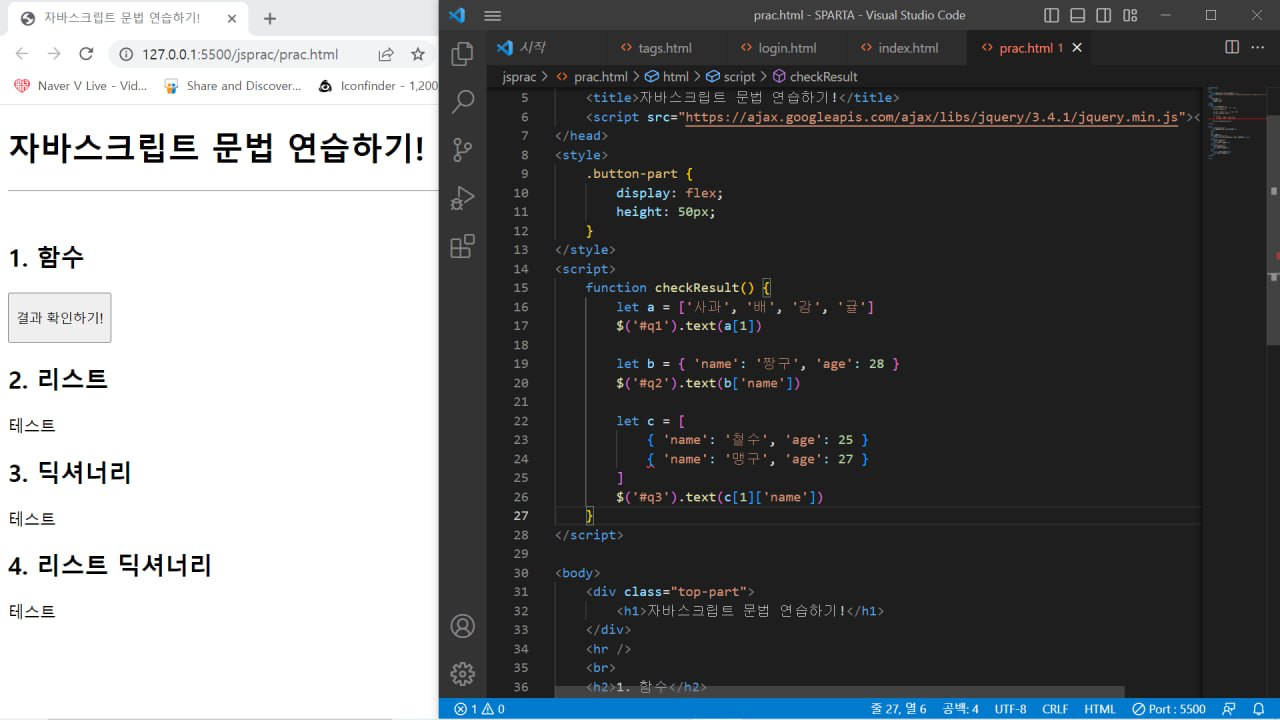Toggle the secondary side bar layout icon

click(1103, 15)
